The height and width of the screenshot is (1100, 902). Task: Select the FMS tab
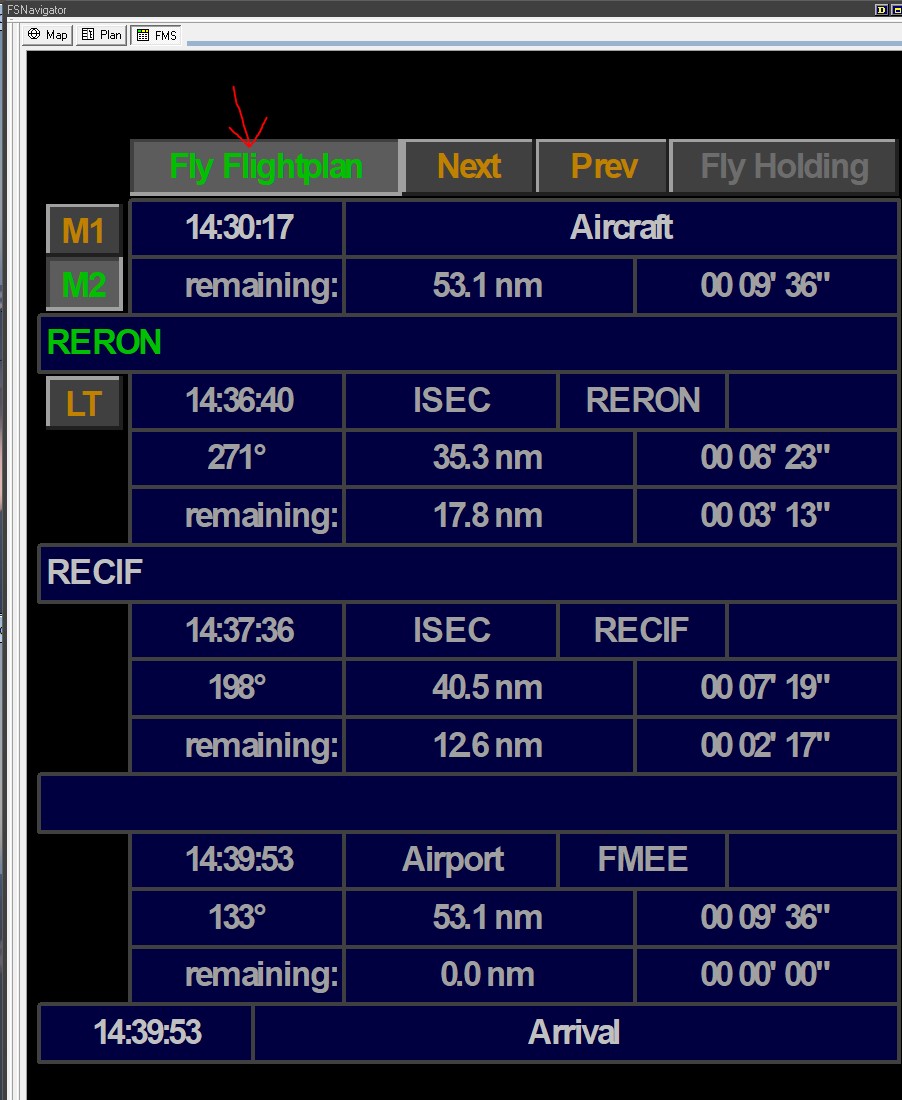pos(156,34)
